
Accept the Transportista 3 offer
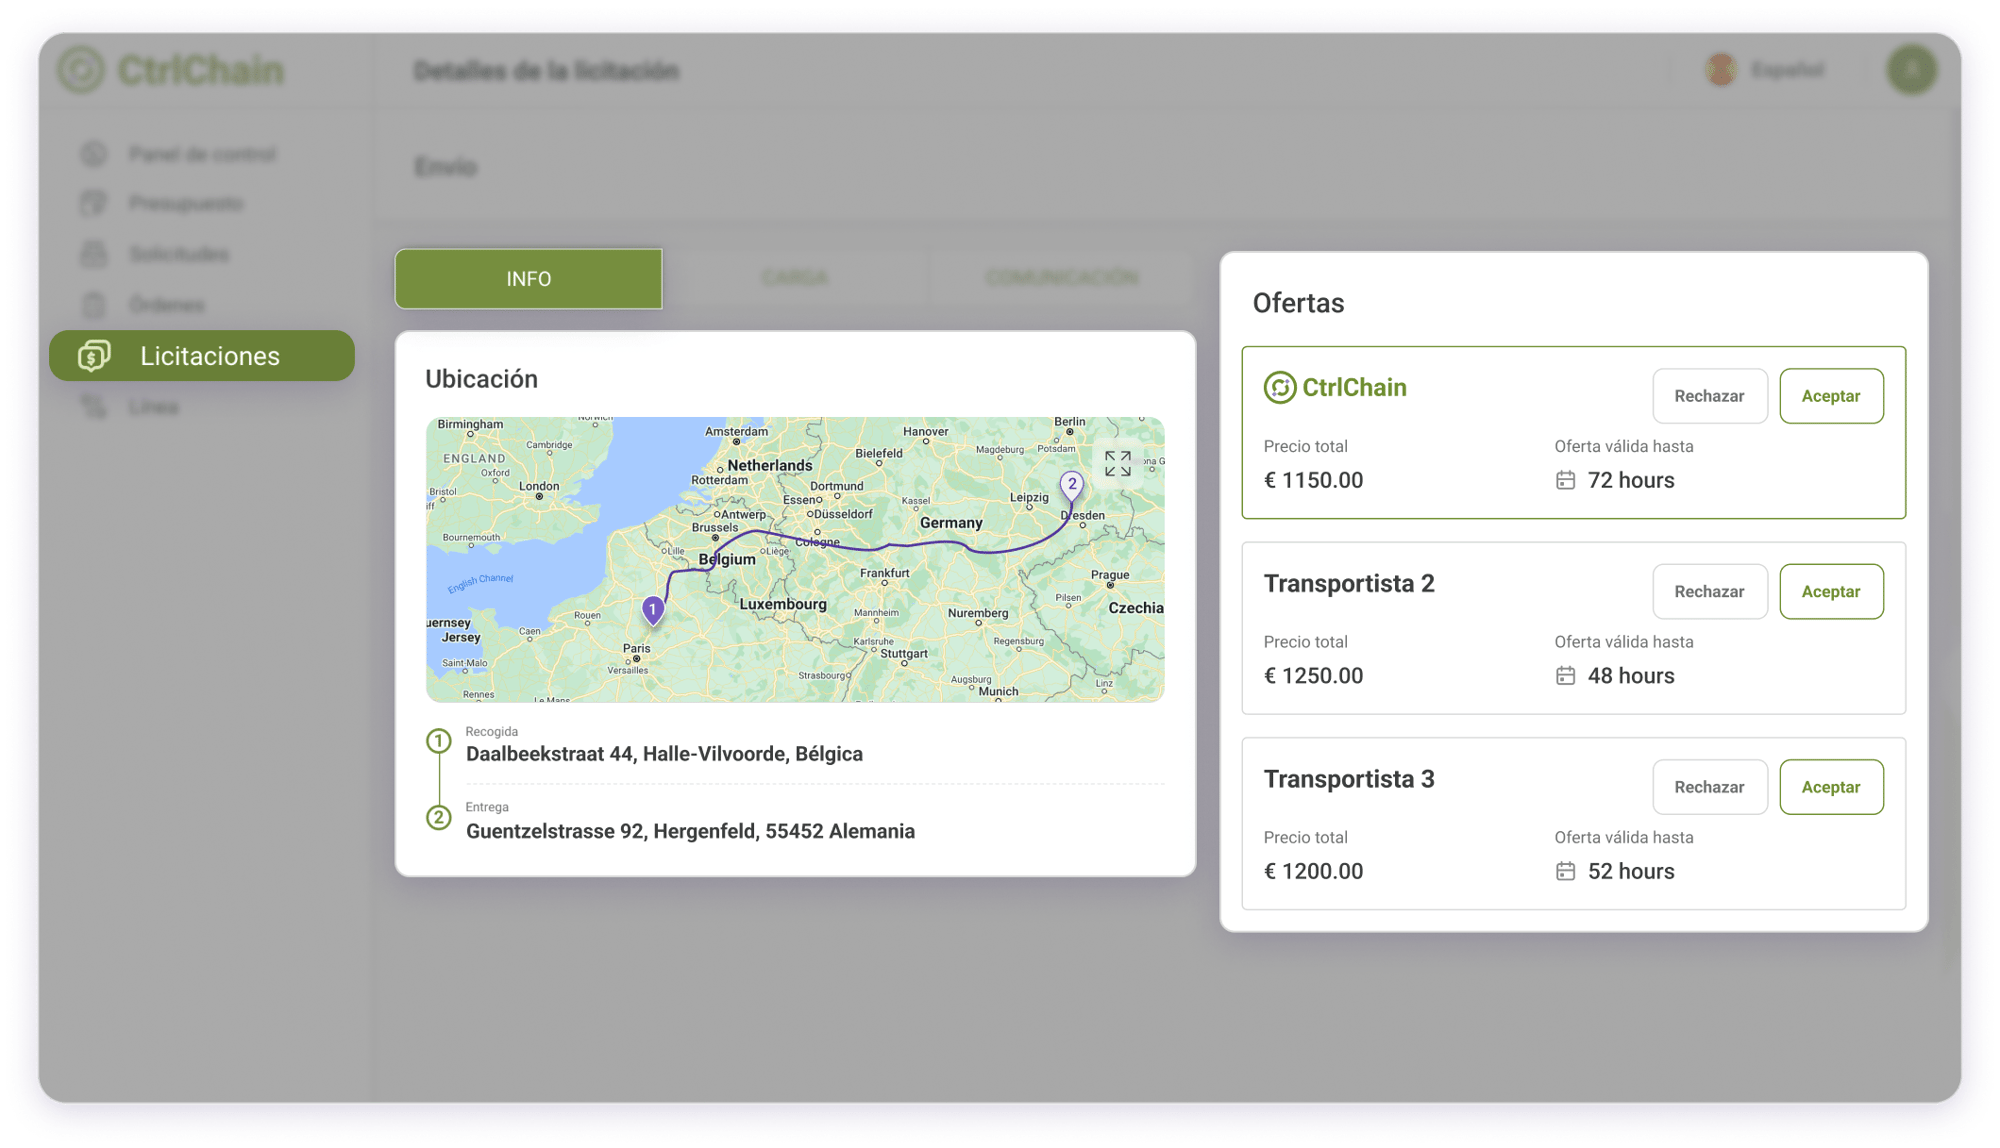(x=1831, y=787)
